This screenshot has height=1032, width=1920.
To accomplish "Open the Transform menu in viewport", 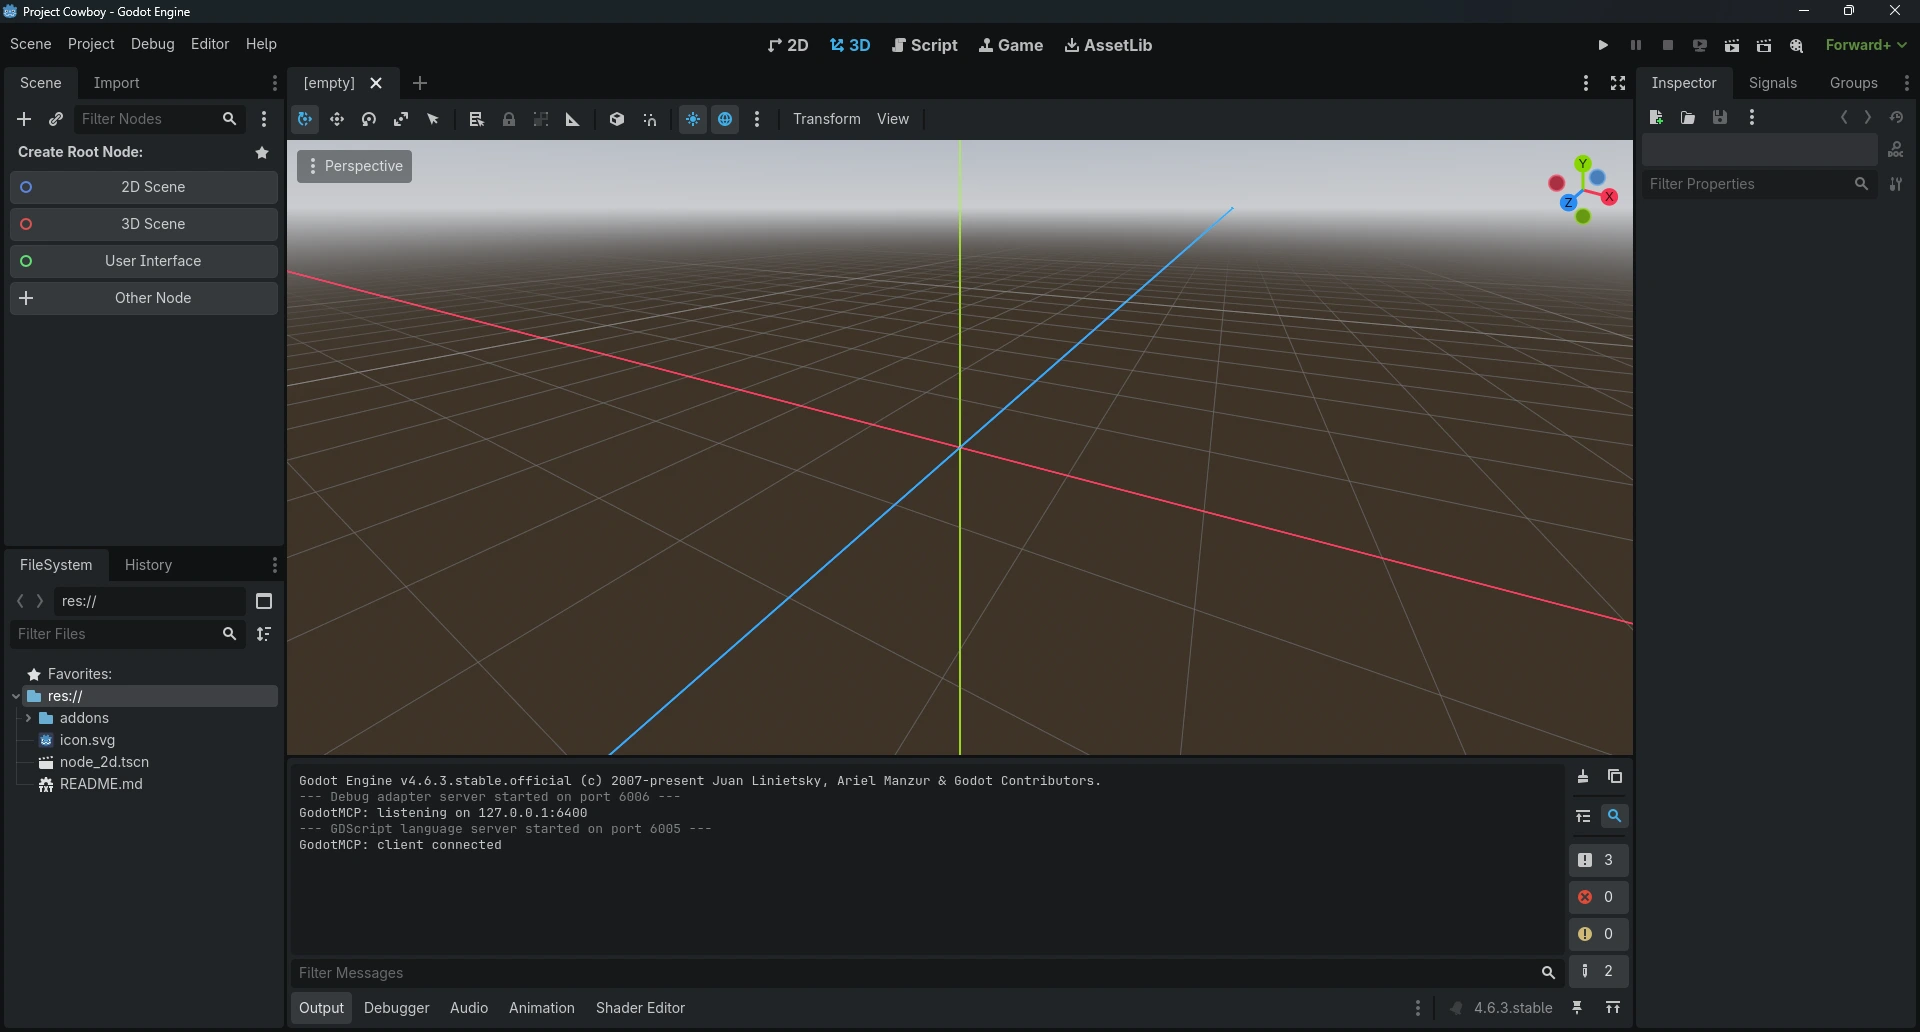I will 826,119.
